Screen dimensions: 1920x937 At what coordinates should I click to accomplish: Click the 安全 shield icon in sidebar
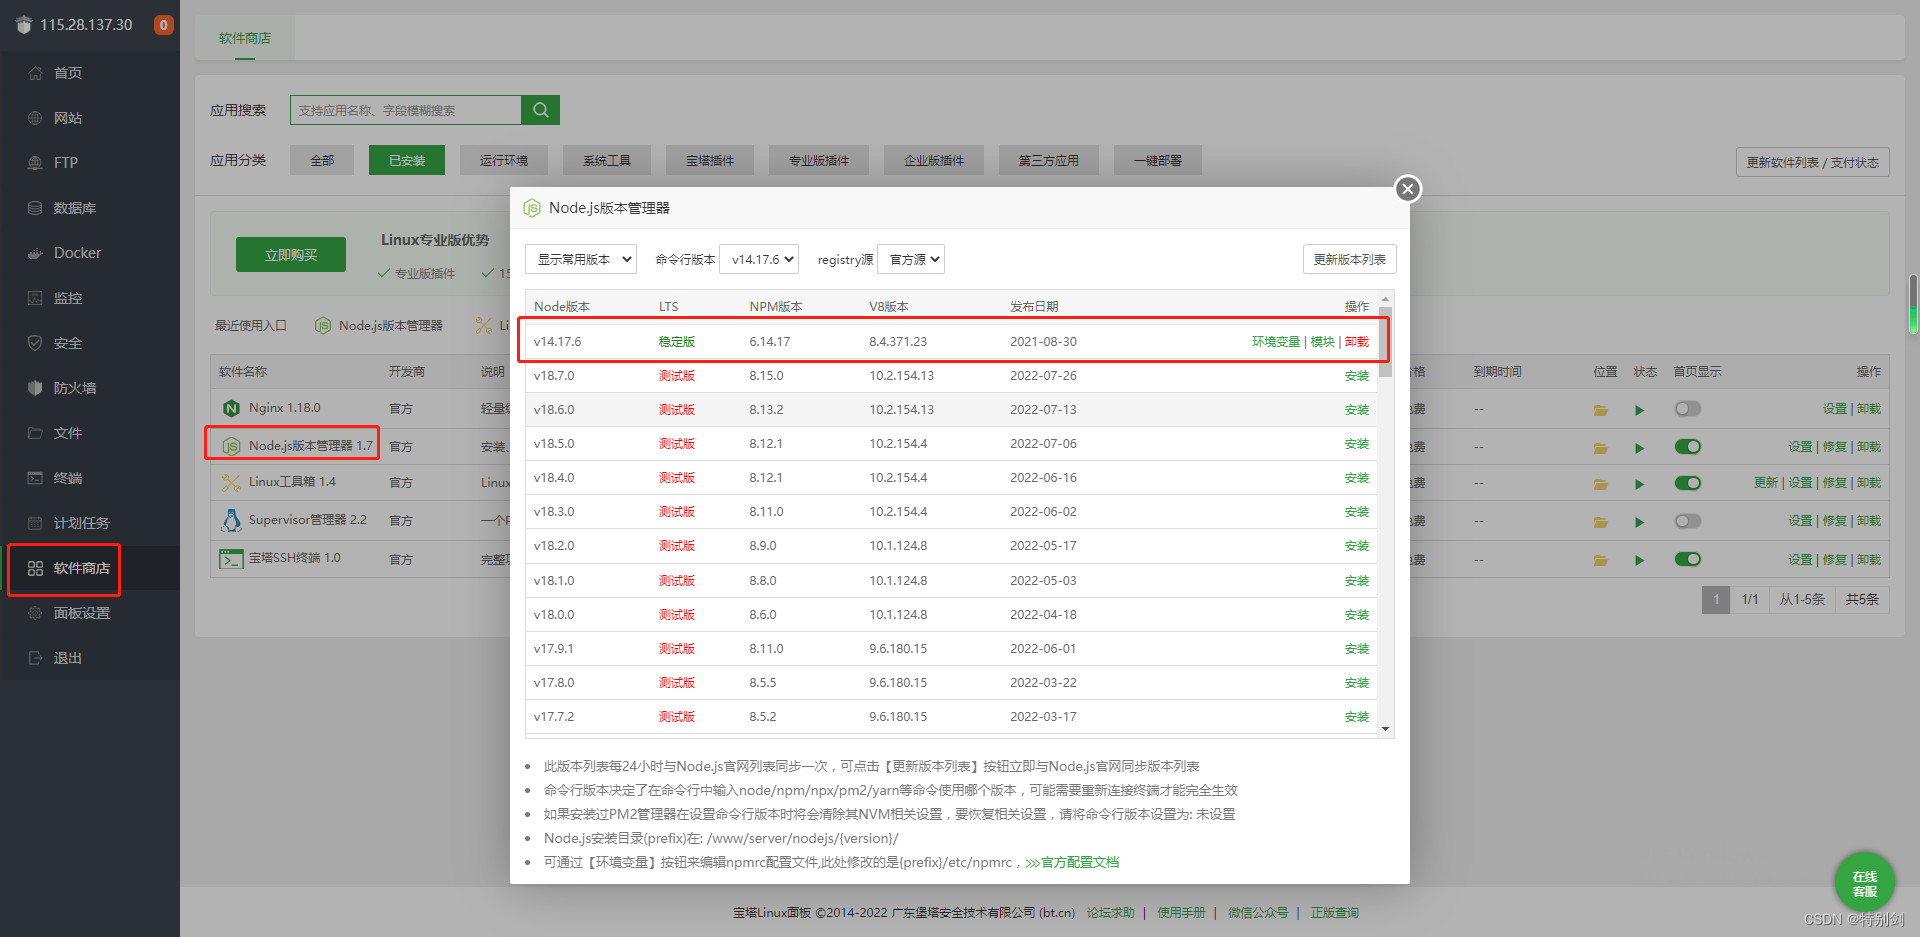(35, 343)
